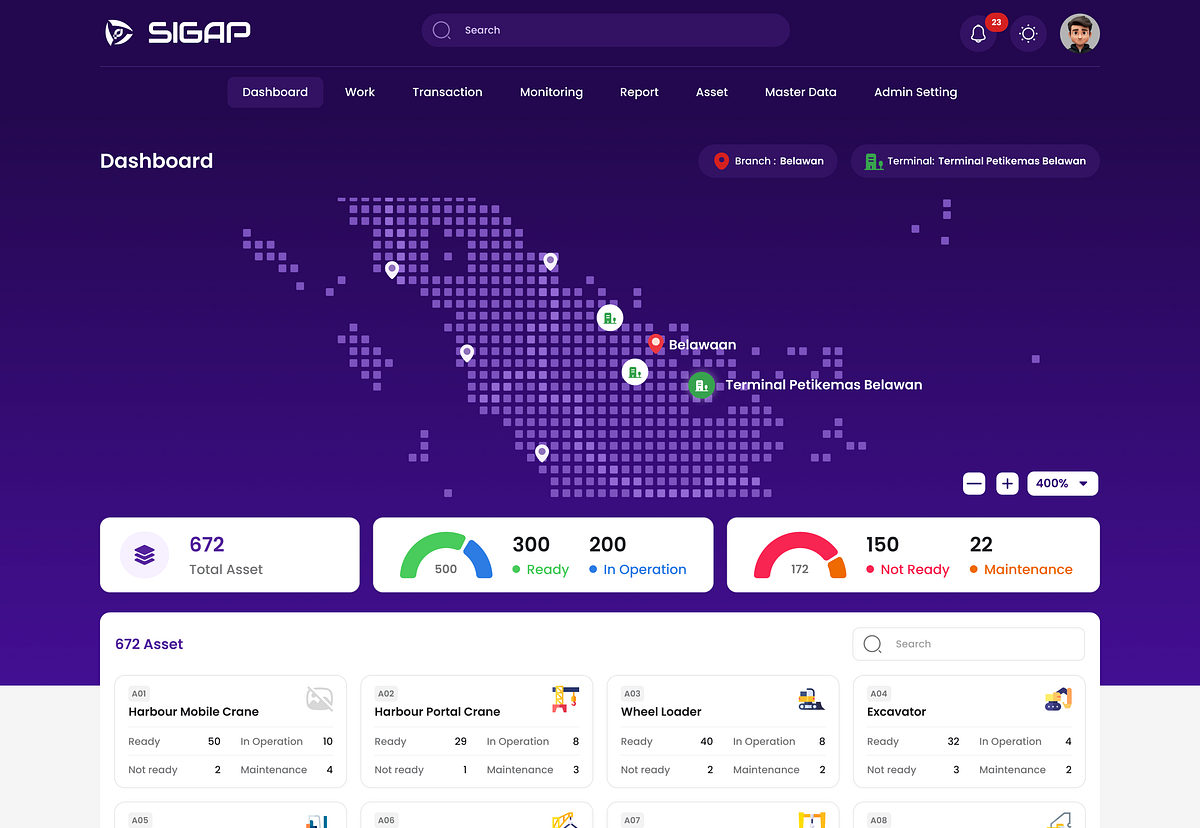This screenshot has height=828, width=1200.
Task: Click the southernmost map pin
Action: 542,453
